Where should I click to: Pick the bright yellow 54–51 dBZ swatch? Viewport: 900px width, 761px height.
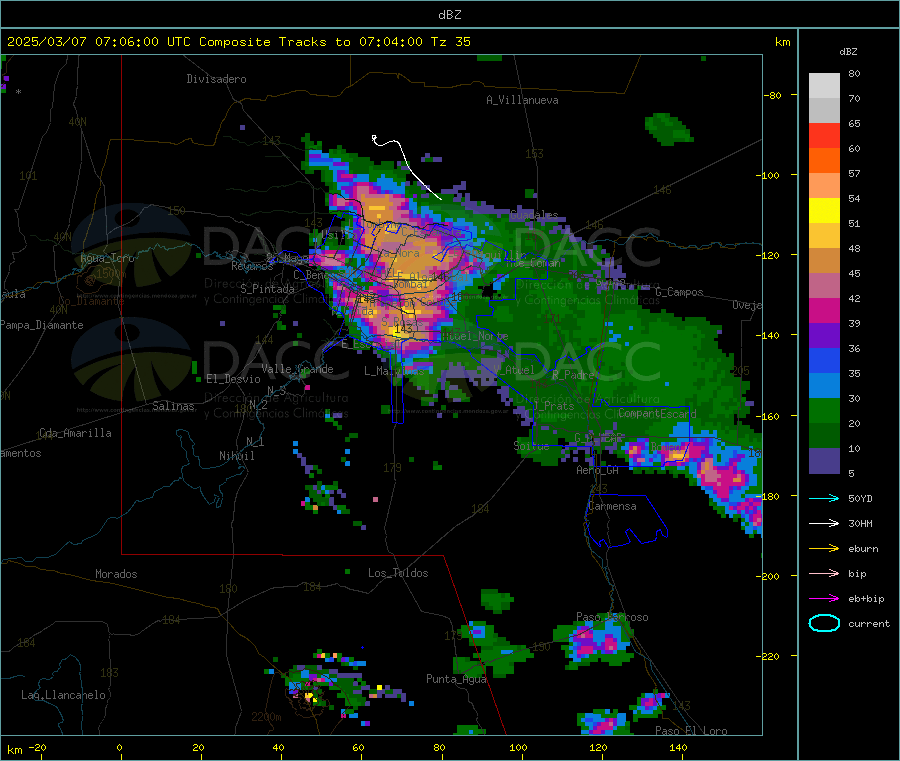[824, 211]
